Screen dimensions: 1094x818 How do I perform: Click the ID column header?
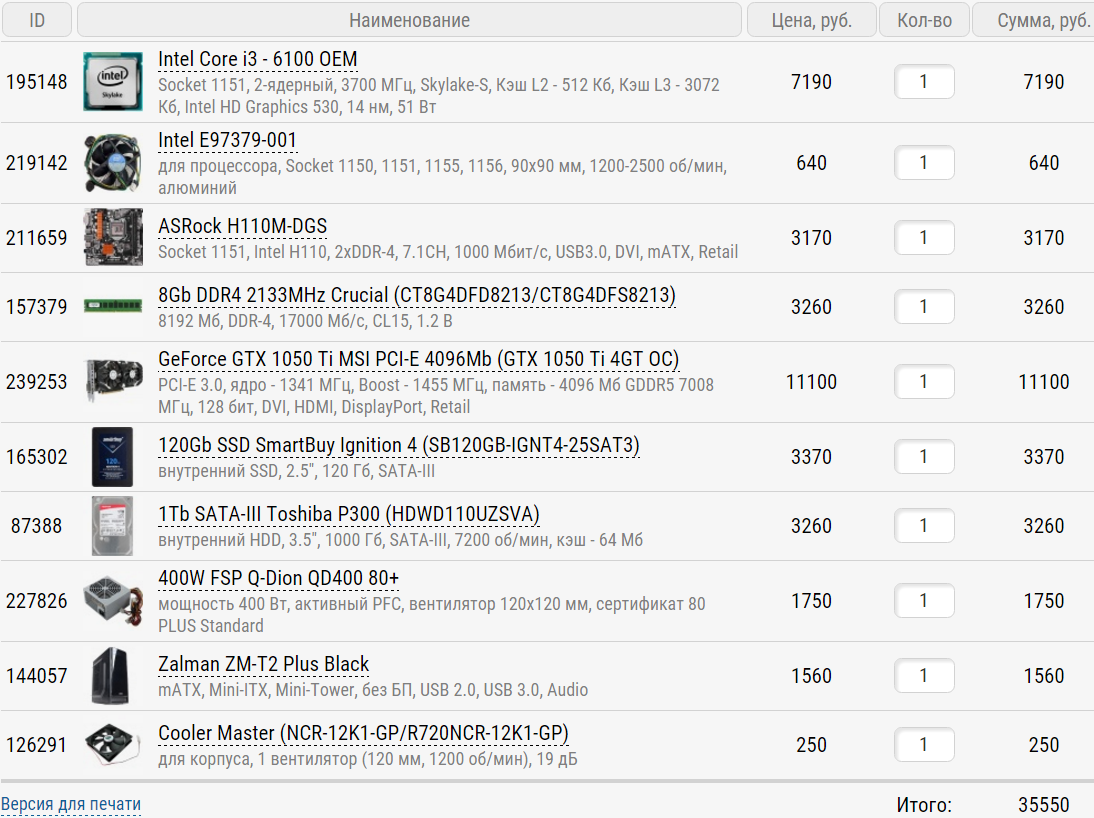click(x=37, y=20)
